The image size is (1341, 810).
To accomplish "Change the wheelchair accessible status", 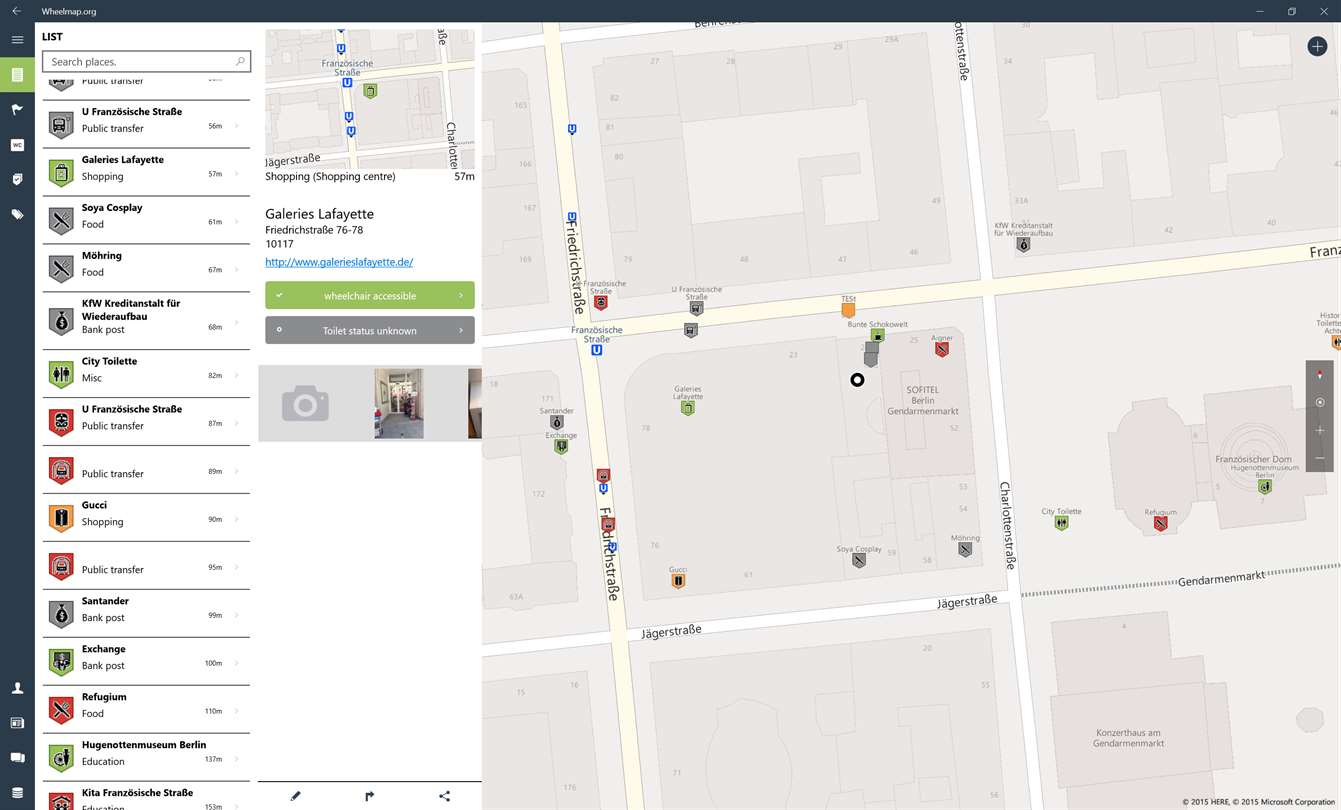I will [x=370, y=296].
